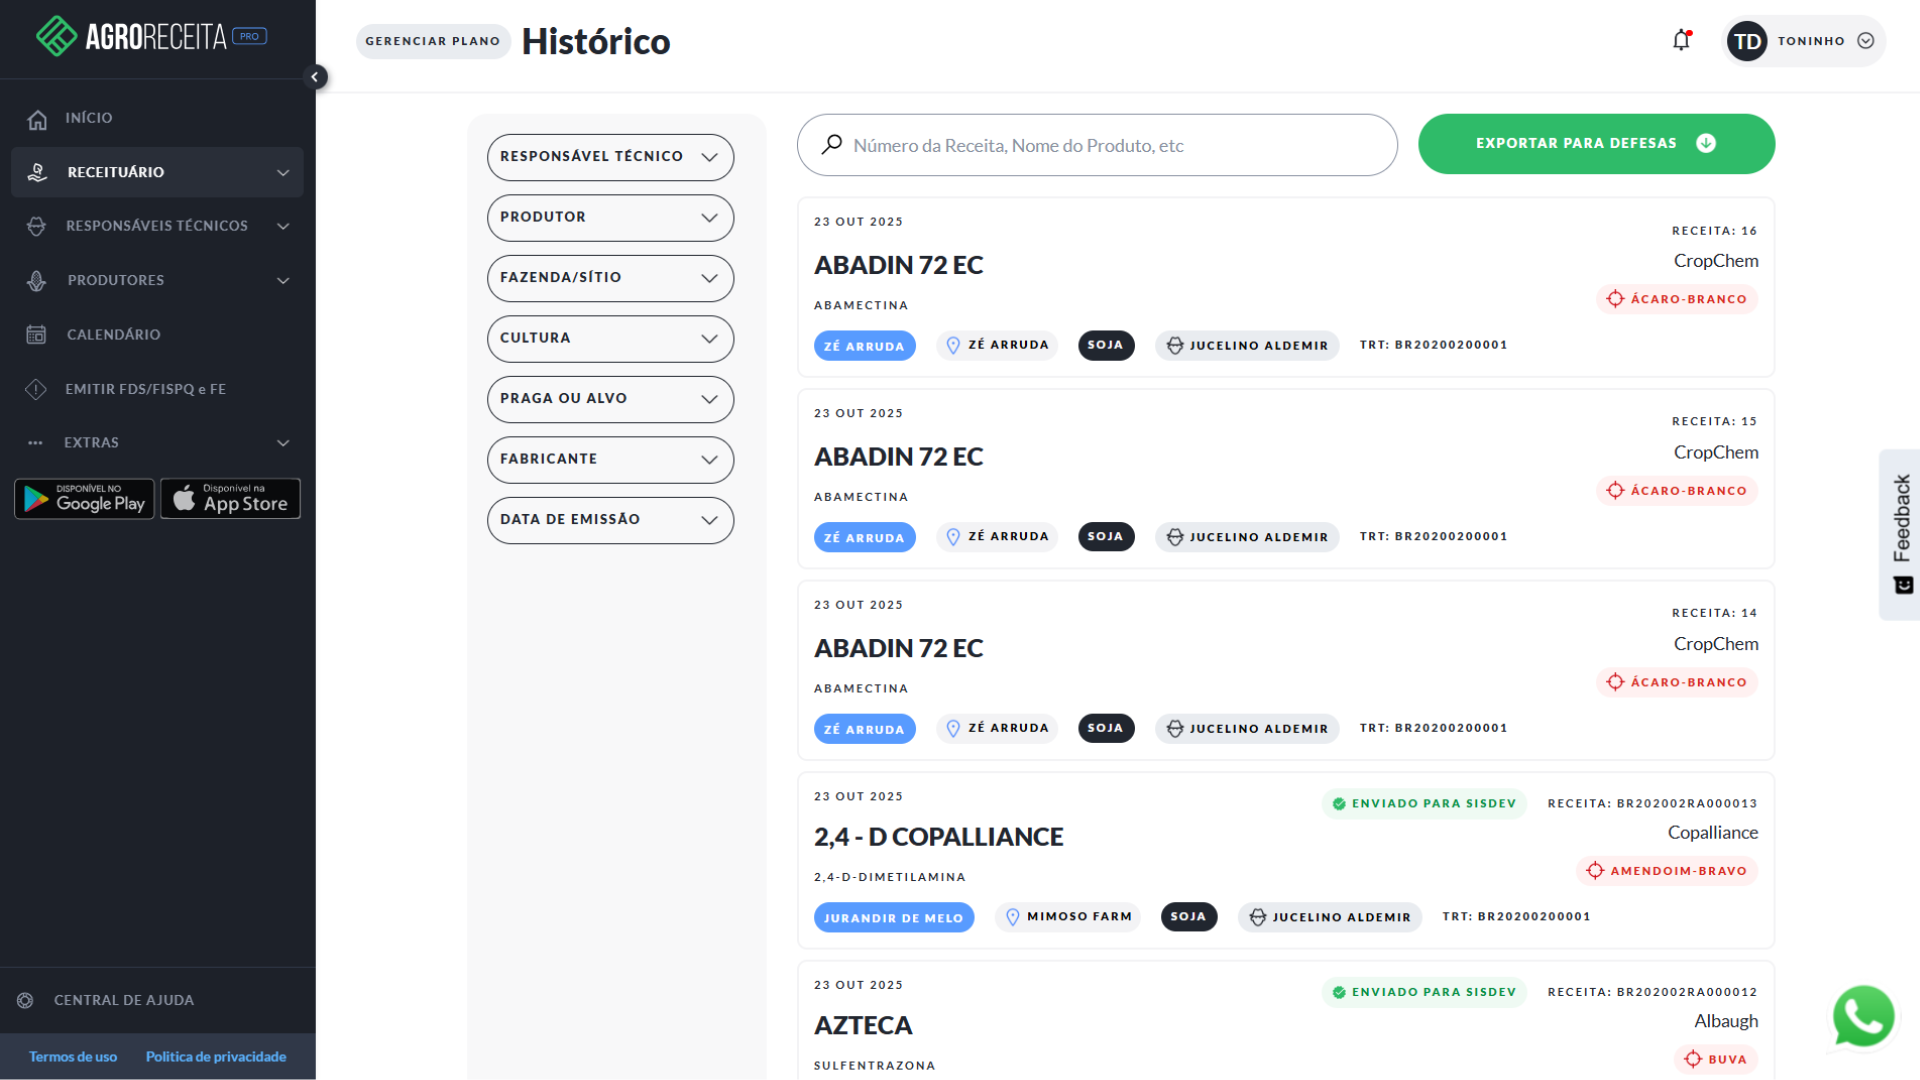Open Emitir FDS/FISPQ e FE menu item

[x=145, y=389]
